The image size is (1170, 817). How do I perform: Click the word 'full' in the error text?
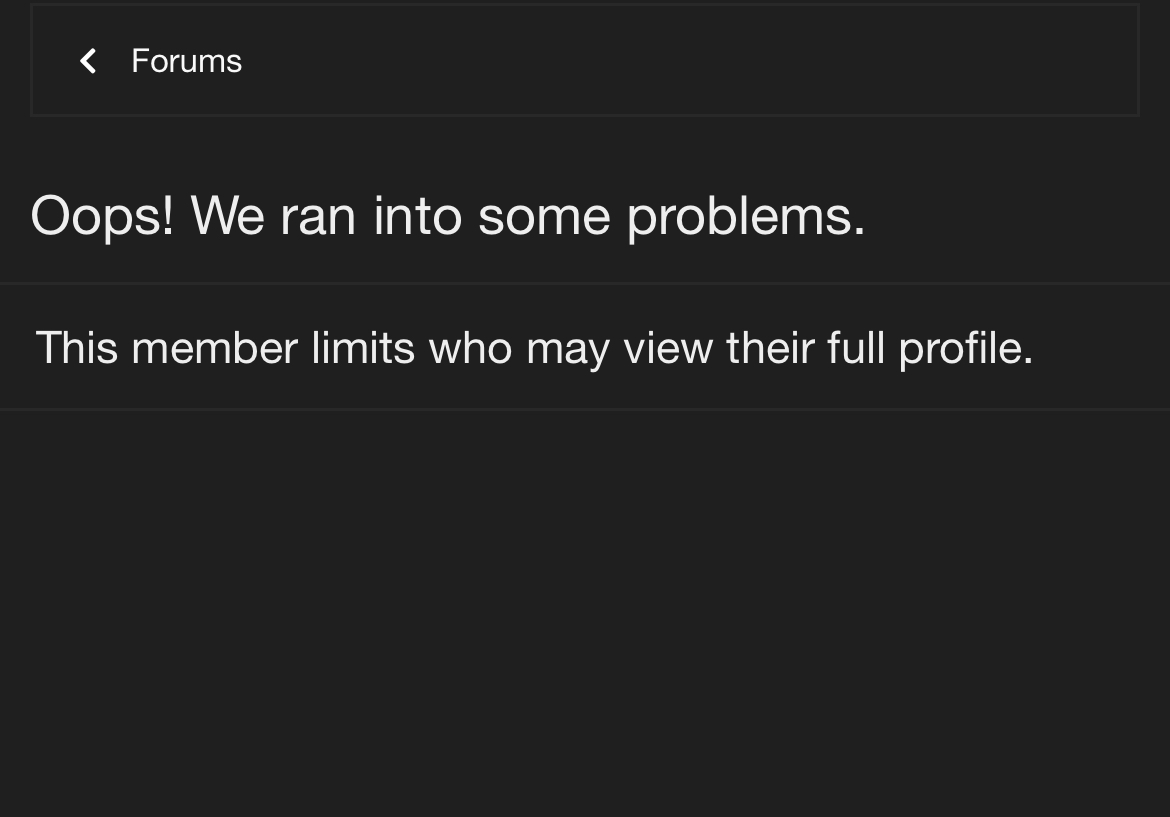point(856,348)
